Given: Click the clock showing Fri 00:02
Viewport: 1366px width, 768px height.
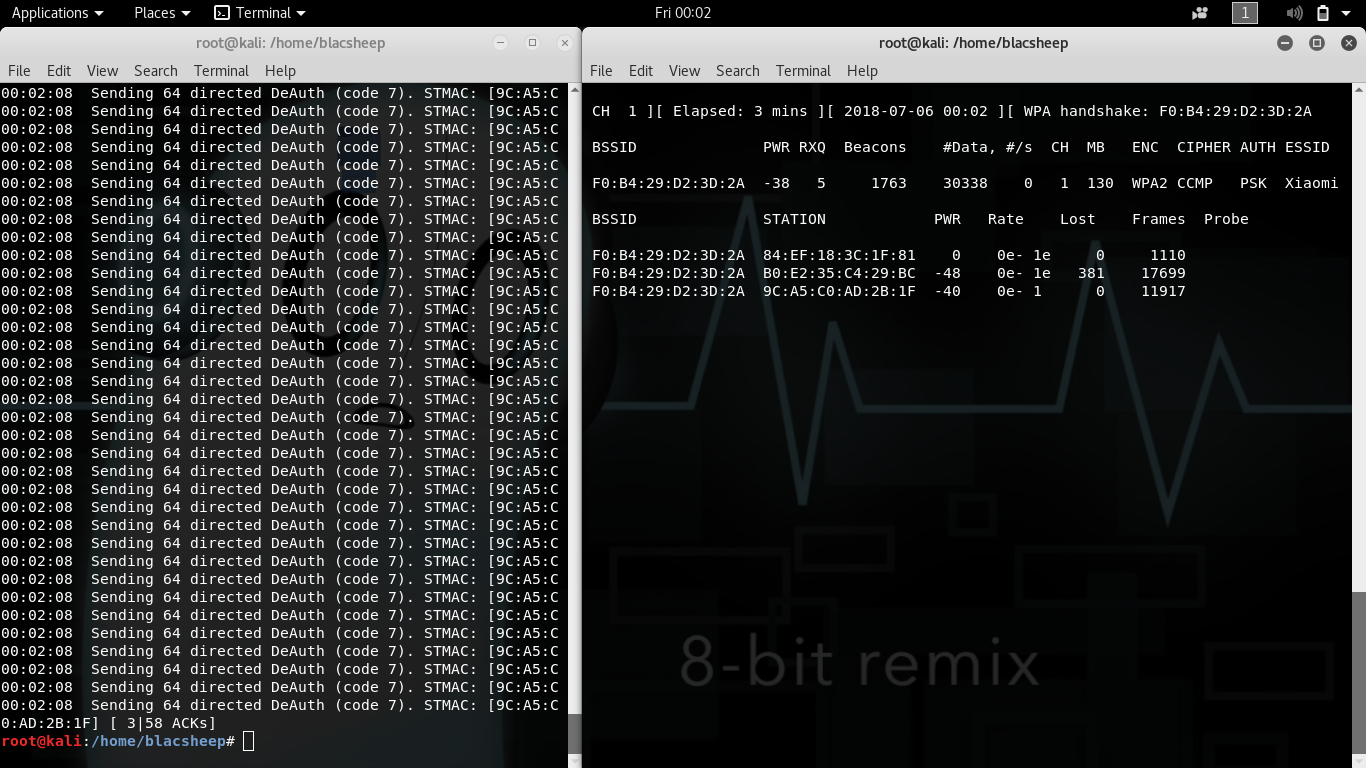Looking at the screenshot, I should tap(682, 13).
